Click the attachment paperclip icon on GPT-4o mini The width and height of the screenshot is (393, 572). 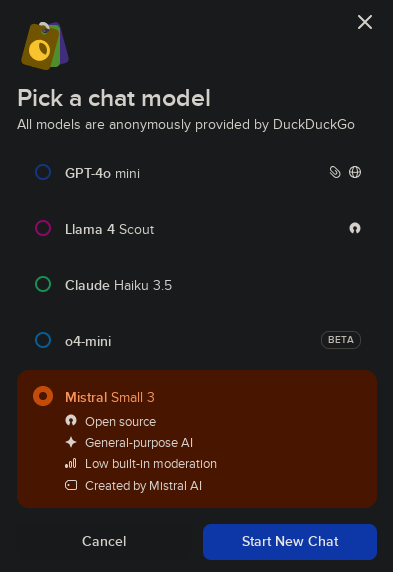[335, 172]
